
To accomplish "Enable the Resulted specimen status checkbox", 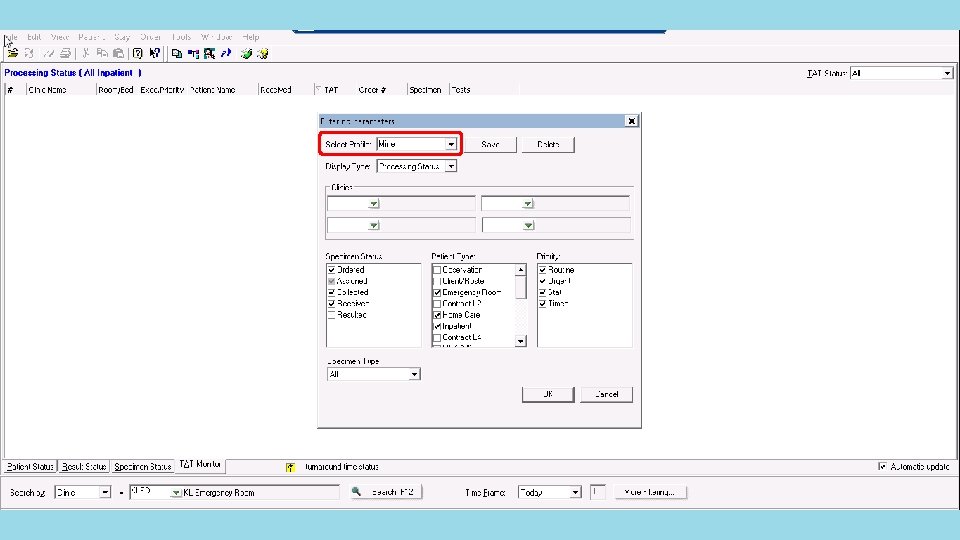I will pos(331,315).
